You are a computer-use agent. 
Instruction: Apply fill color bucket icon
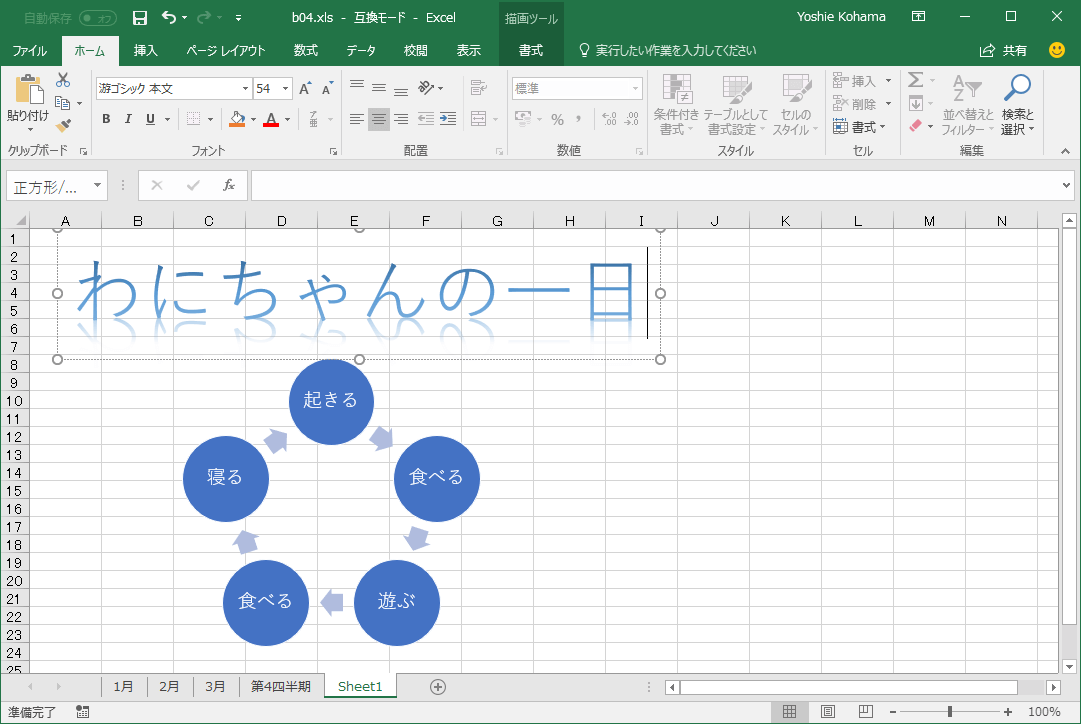point(237,119)
